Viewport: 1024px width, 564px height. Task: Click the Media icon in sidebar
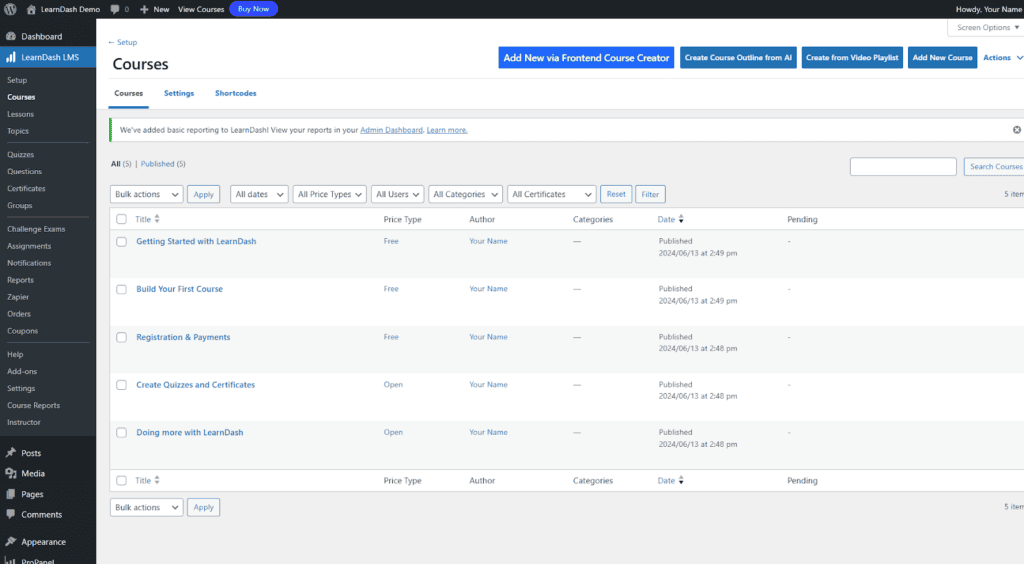[x=11, y=473]
